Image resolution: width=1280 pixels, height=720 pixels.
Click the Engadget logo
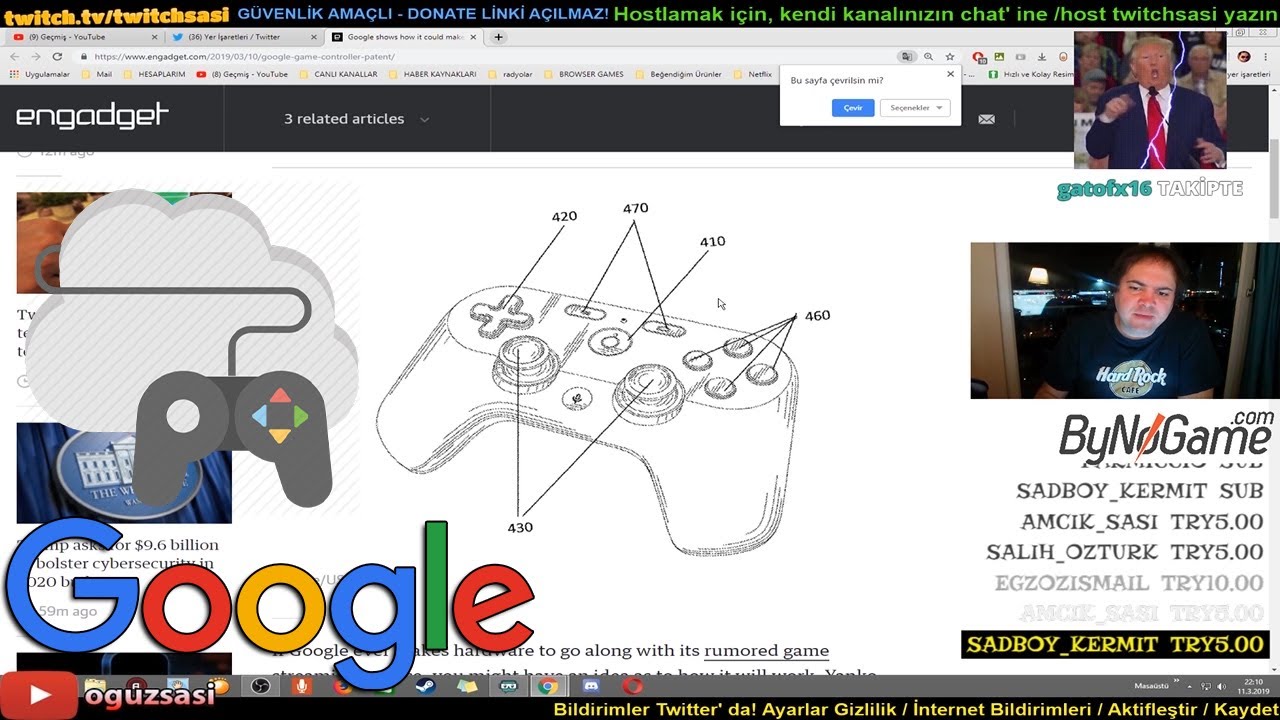coord(92,116)
